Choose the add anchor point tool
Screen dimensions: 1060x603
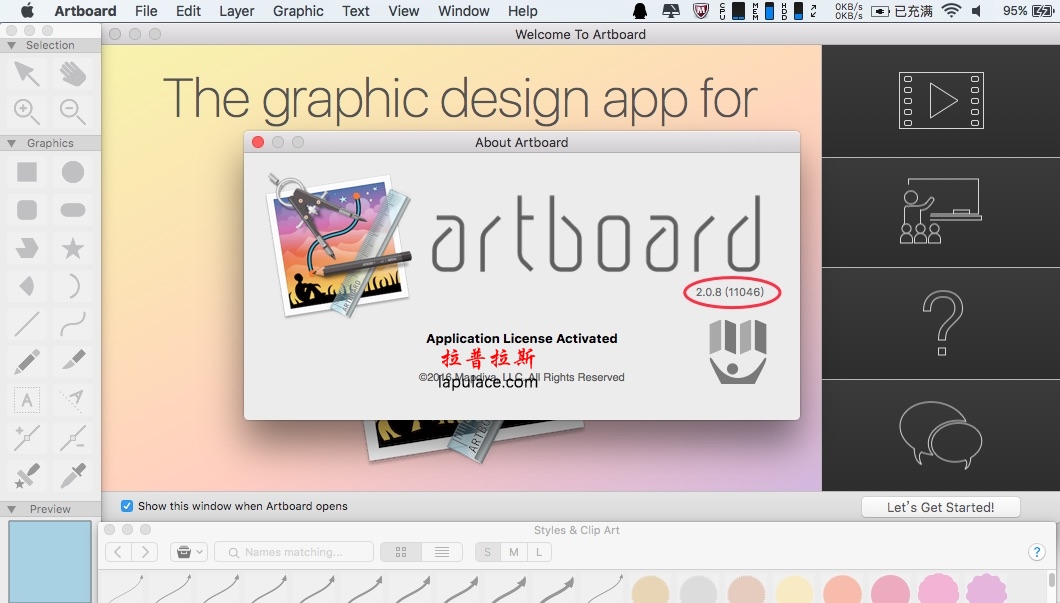click(x=27, y=438)
